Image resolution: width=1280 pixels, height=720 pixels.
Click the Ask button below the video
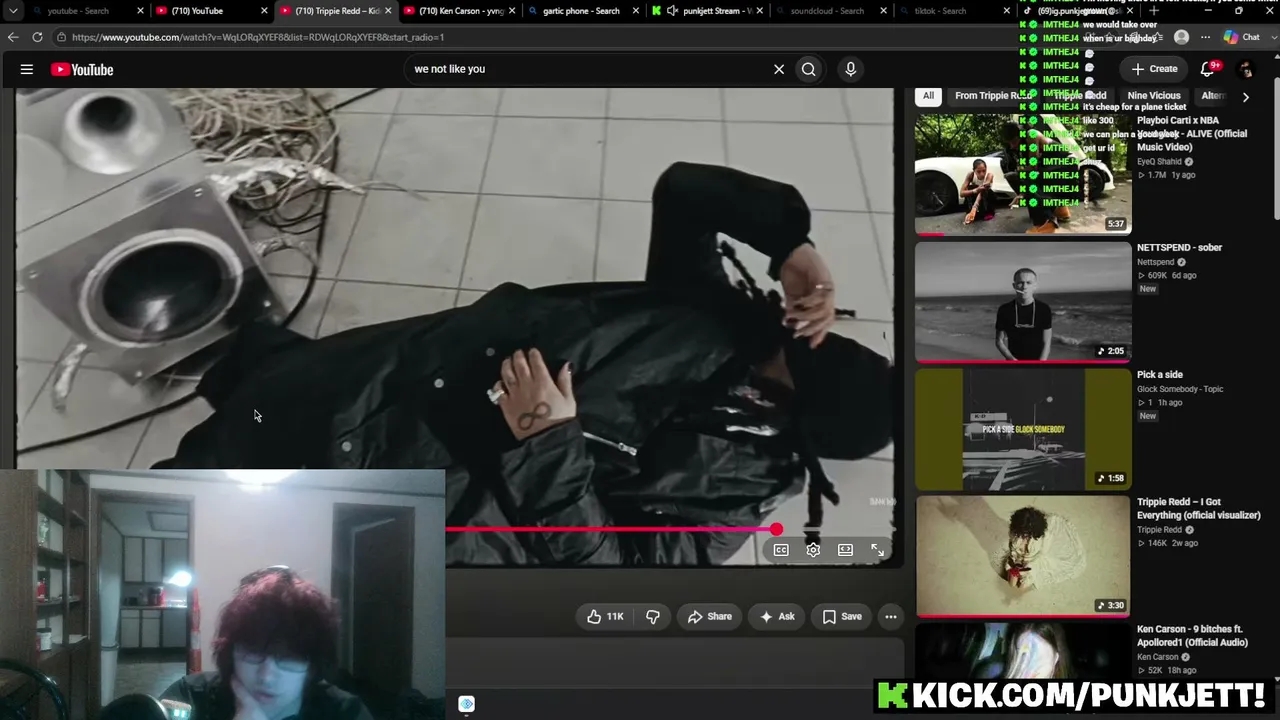[x=777, y=617]
